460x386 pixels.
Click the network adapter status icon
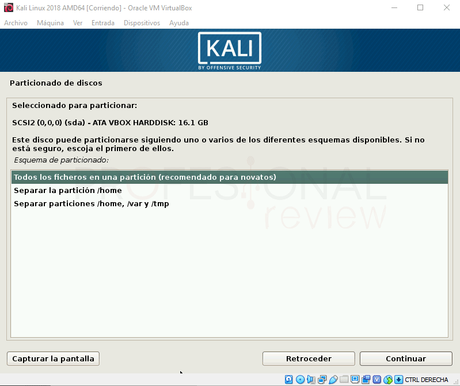click(x=322, y=379)
